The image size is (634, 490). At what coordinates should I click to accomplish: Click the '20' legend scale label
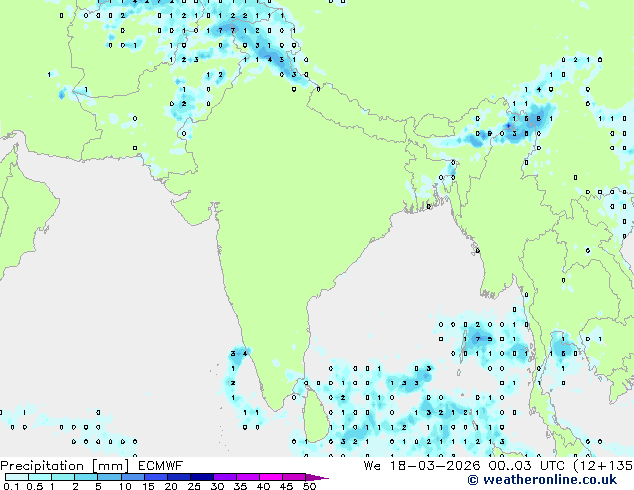[x=171, y=486]
